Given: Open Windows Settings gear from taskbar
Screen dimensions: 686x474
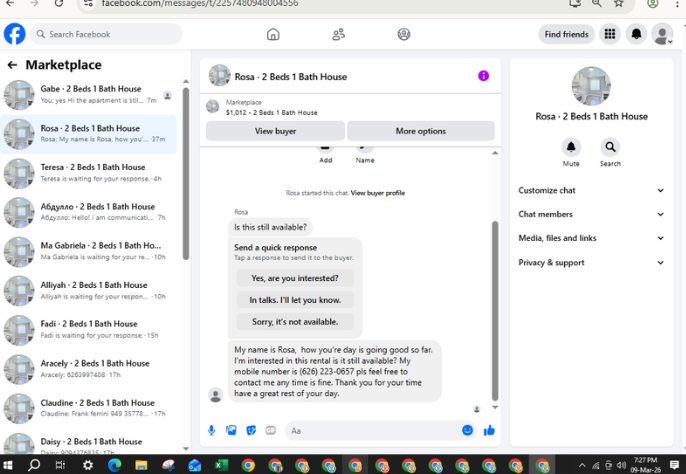Looking at the screenshot, I should (88, 465).
